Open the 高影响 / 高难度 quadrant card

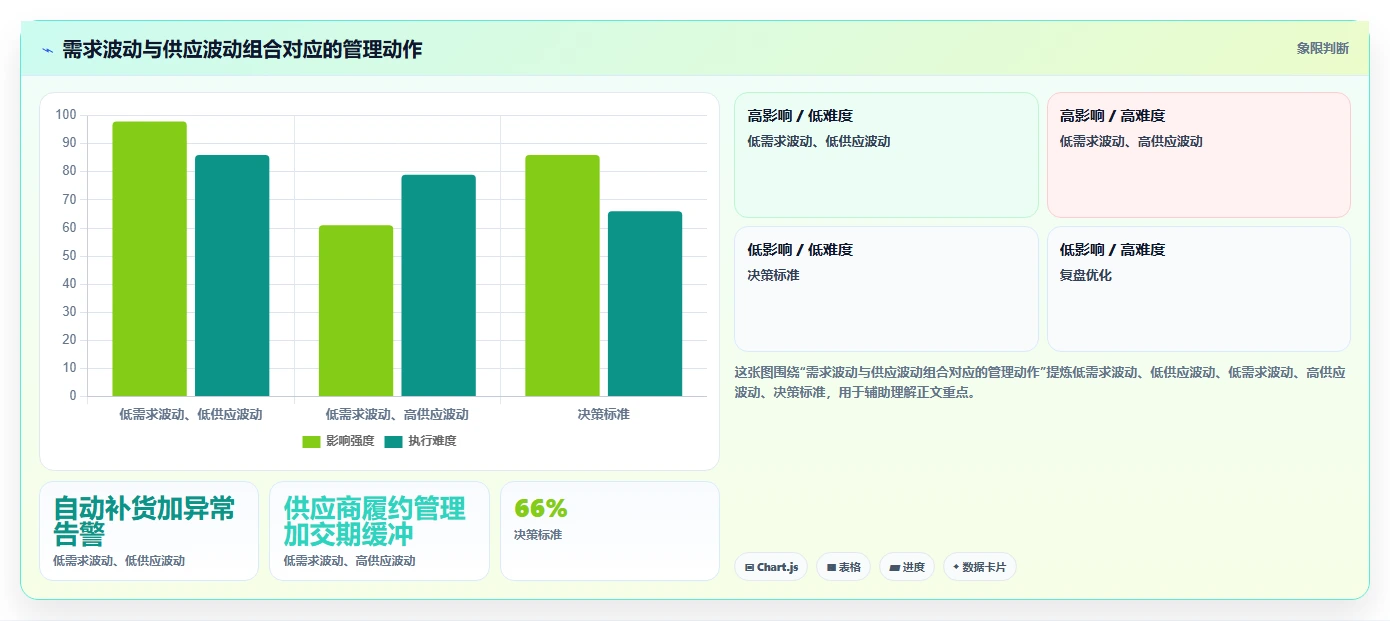pyautogui.click(x=1199, y=155)
